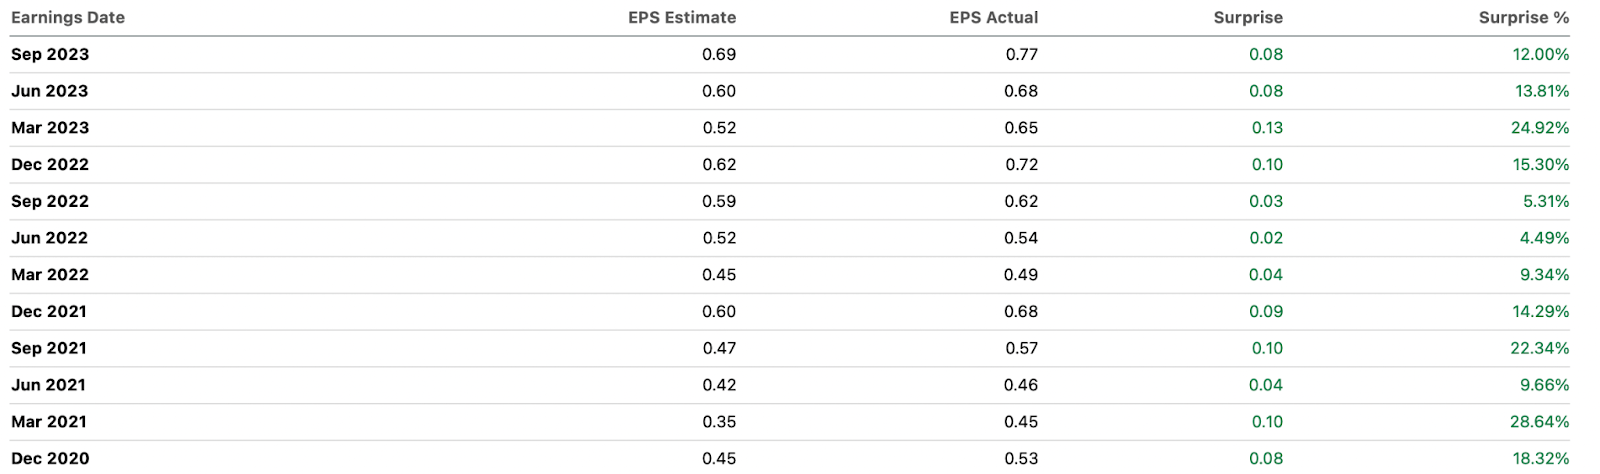Click the EPS Actual column header
The width and height of the screenshot is (1600, 474).
(x=993, y=17)
